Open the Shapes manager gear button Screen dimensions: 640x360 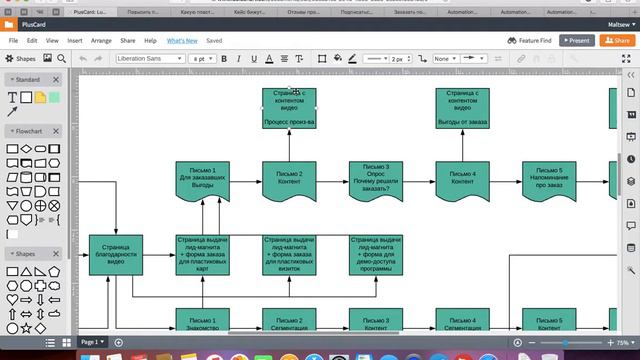(20, 59)
